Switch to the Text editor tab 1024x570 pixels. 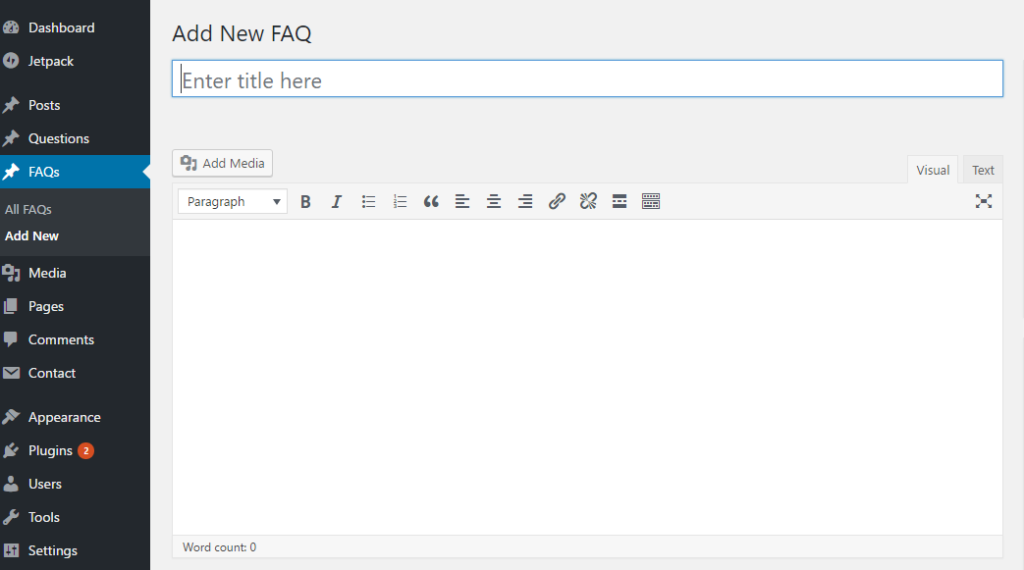point(983,170)
